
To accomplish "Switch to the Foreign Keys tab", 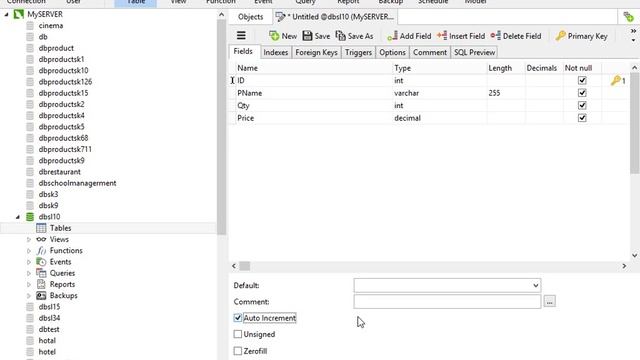I will (x=316, y=52).
